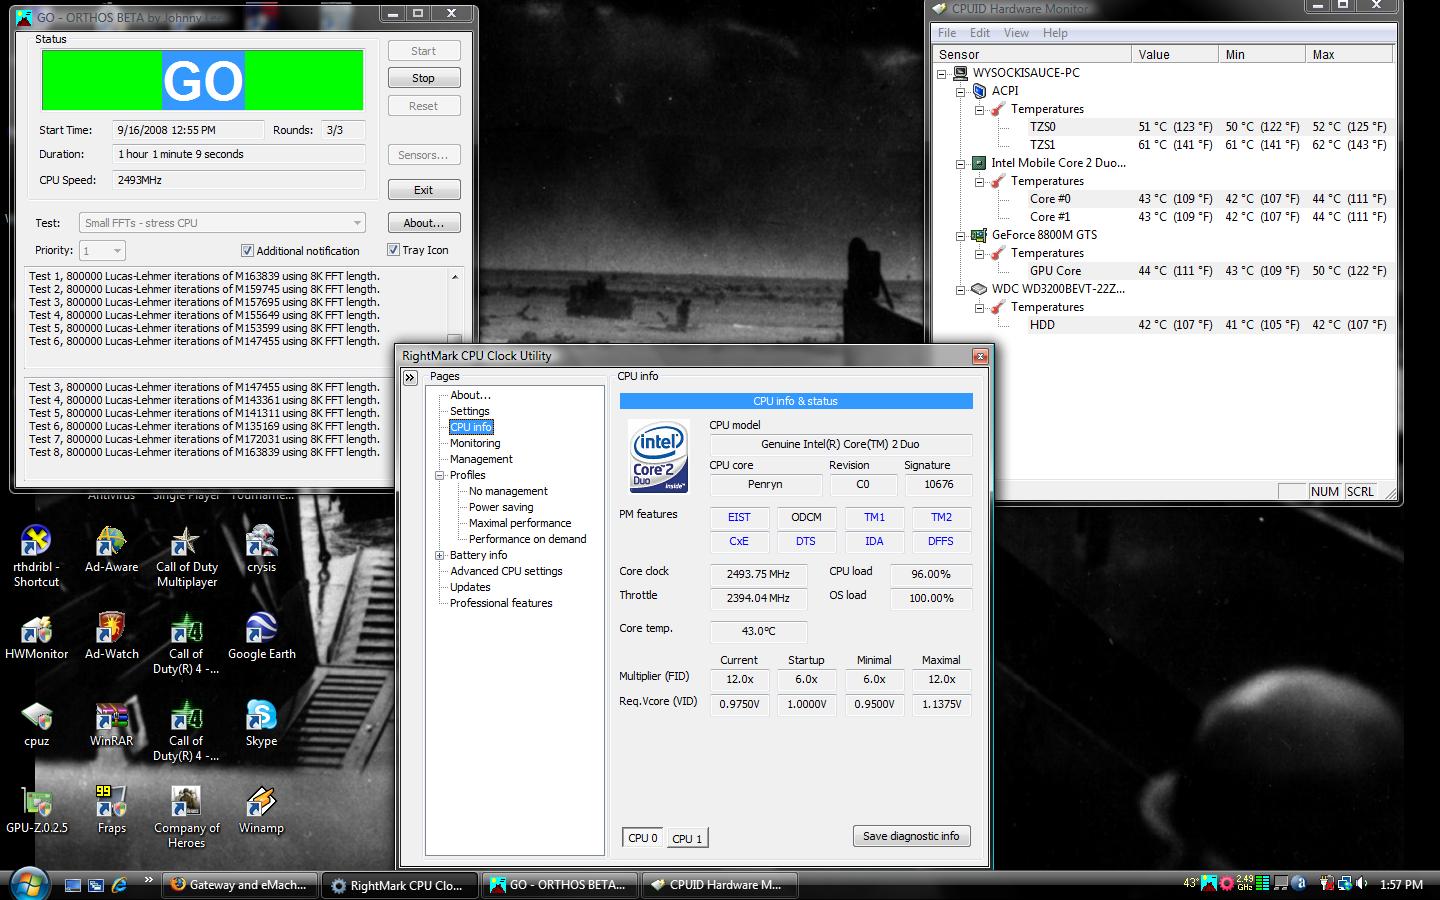Expand the Battery info tree node
The width and height of the screenshot is (1440, 900).
[x=439, y=555]
